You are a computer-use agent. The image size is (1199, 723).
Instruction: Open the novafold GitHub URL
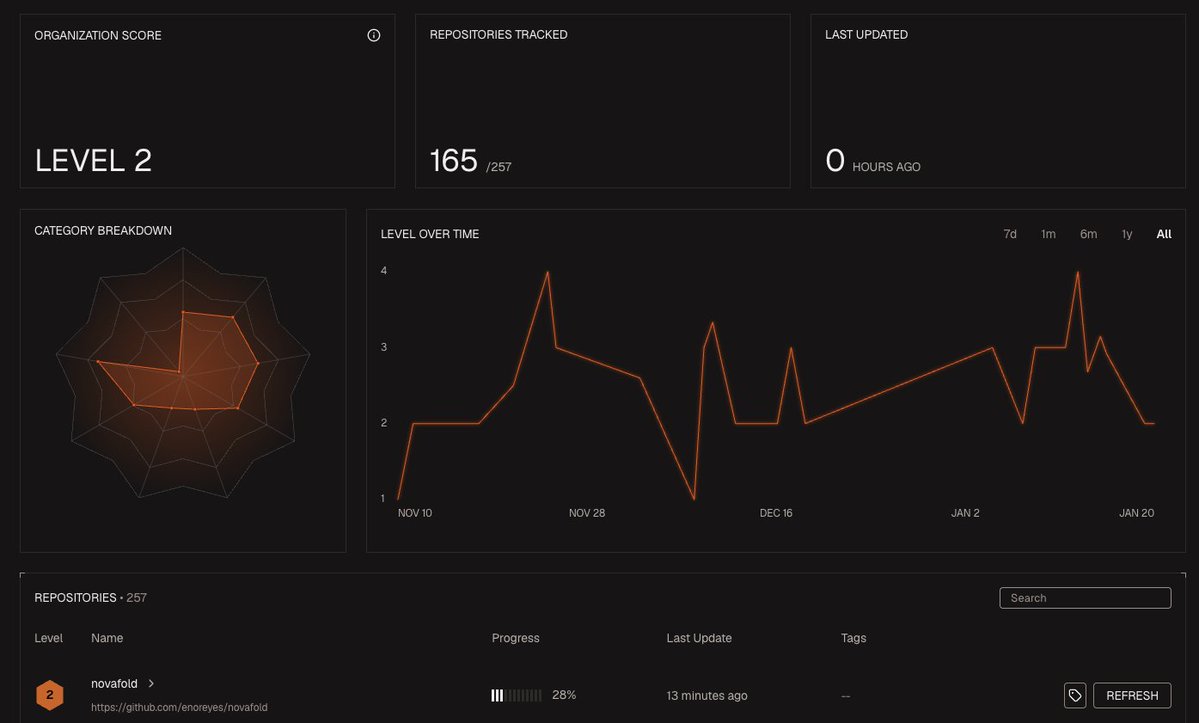pyautogui.click(x=179, y=707)
